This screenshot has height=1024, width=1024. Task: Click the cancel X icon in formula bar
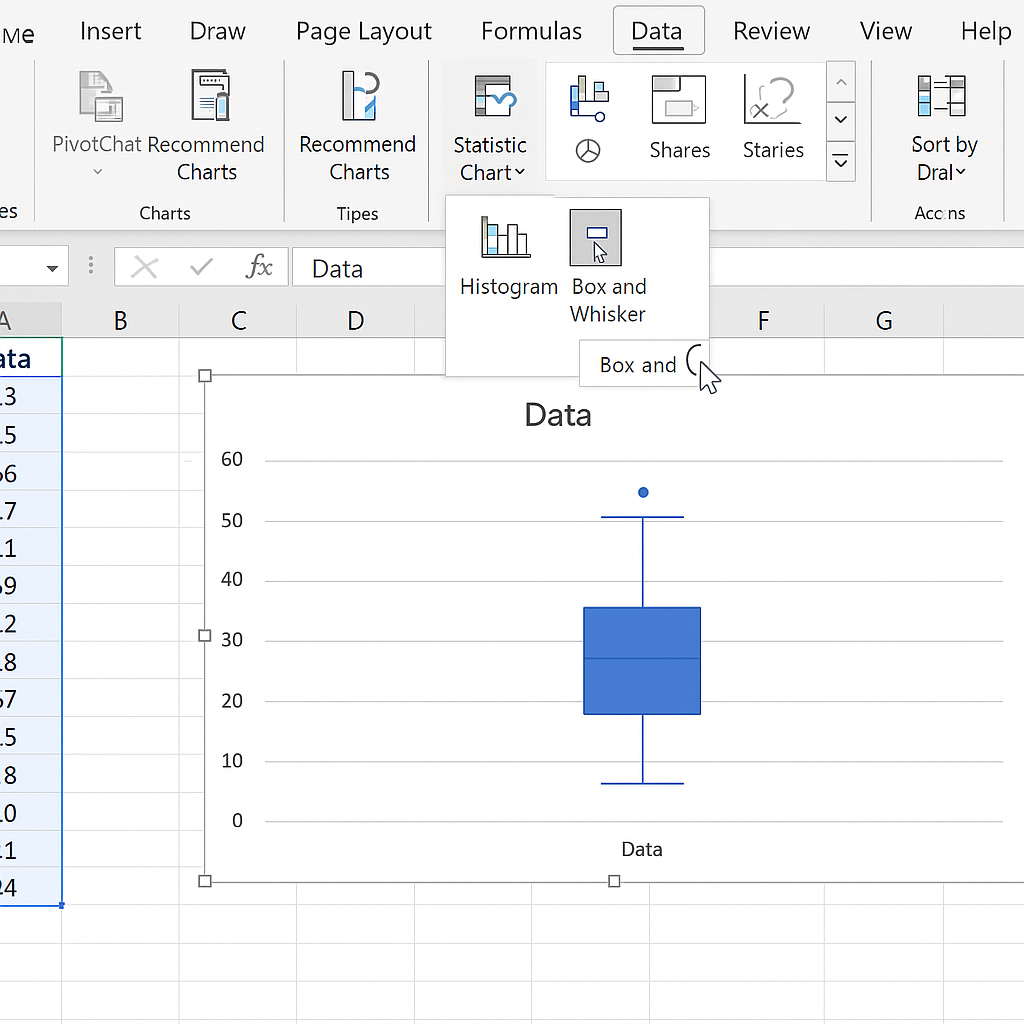(x=145, y=267)
